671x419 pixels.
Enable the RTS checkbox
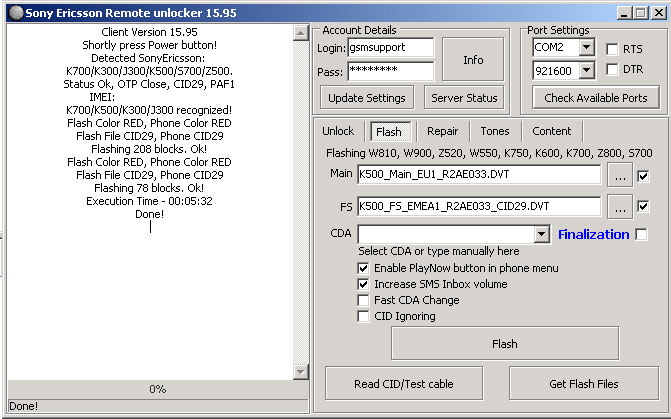coord(612,49)
